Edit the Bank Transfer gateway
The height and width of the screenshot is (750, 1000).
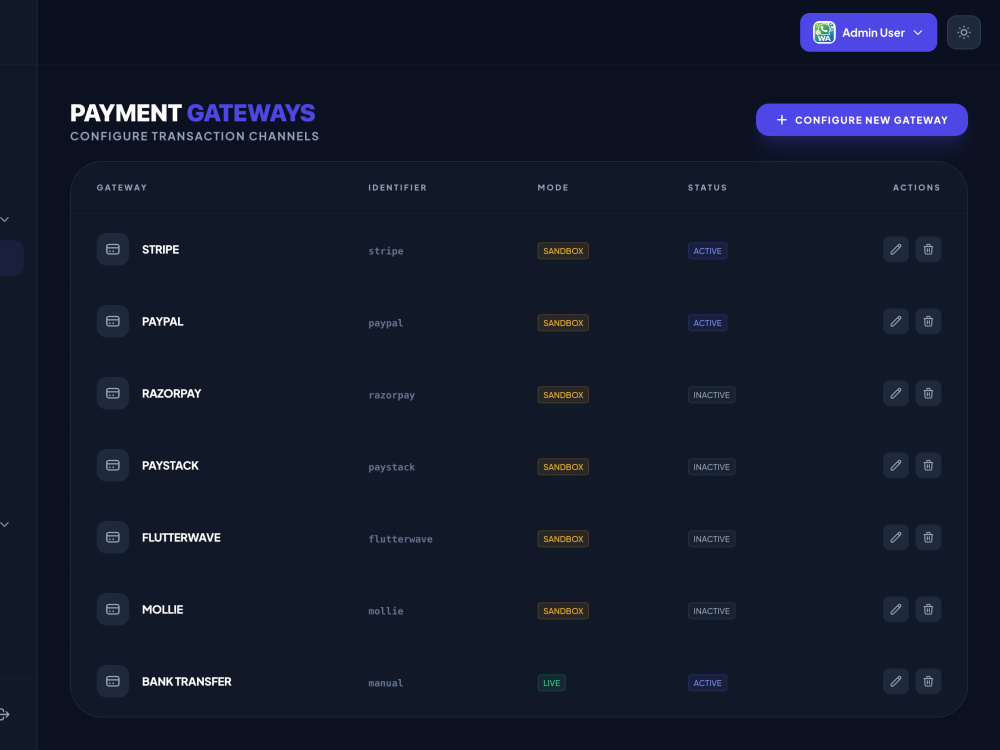(895, 682)
